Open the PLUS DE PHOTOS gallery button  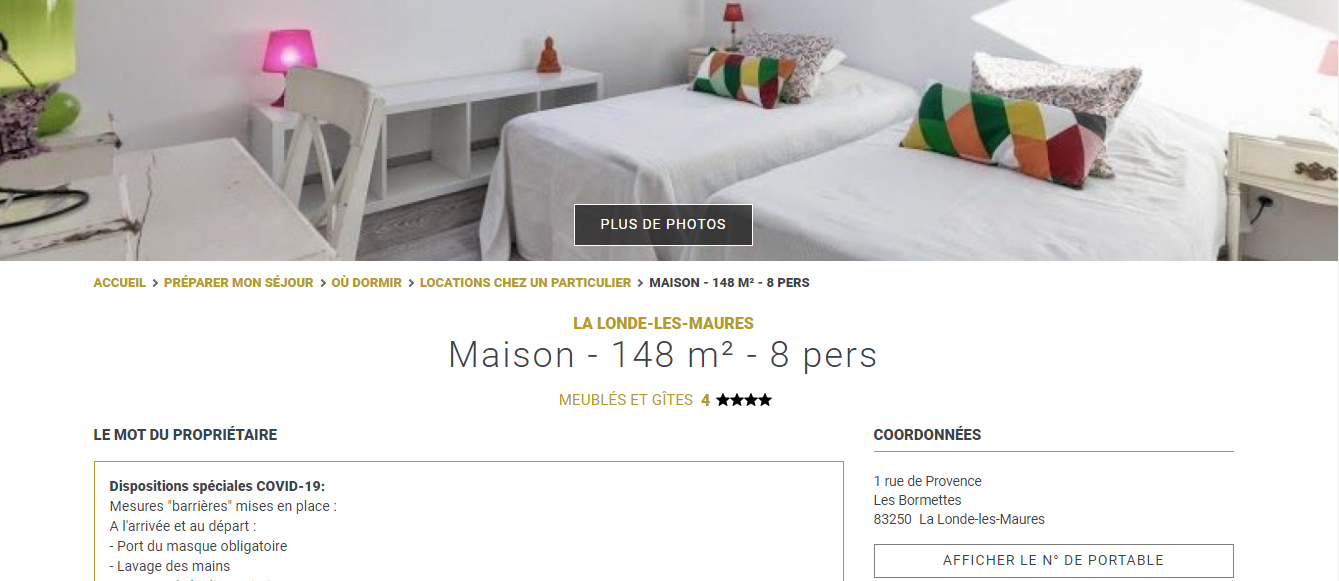[663, 225]
